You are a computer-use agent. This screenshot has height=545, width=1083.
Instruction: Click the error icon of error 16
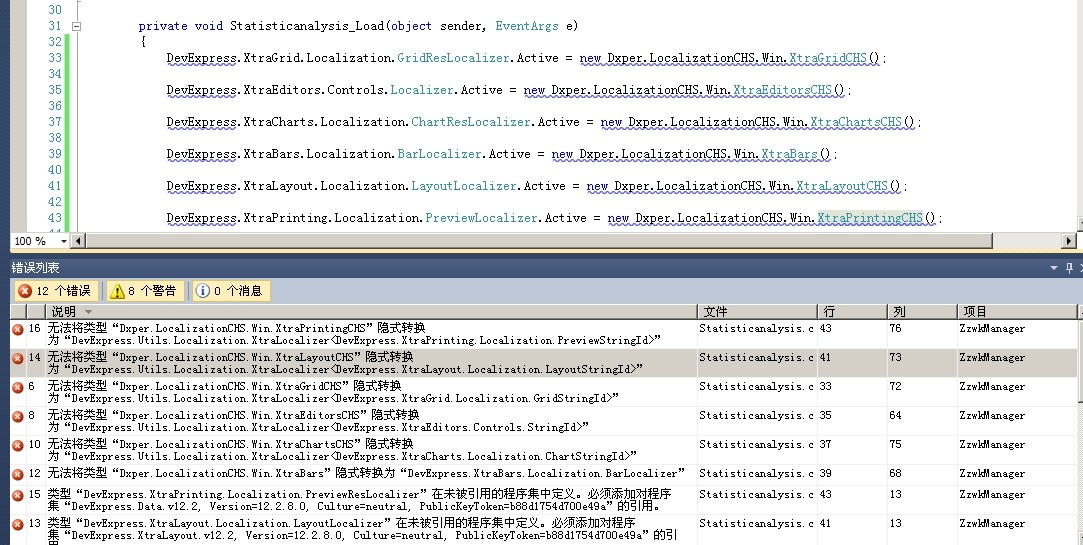tap(18, 329)
